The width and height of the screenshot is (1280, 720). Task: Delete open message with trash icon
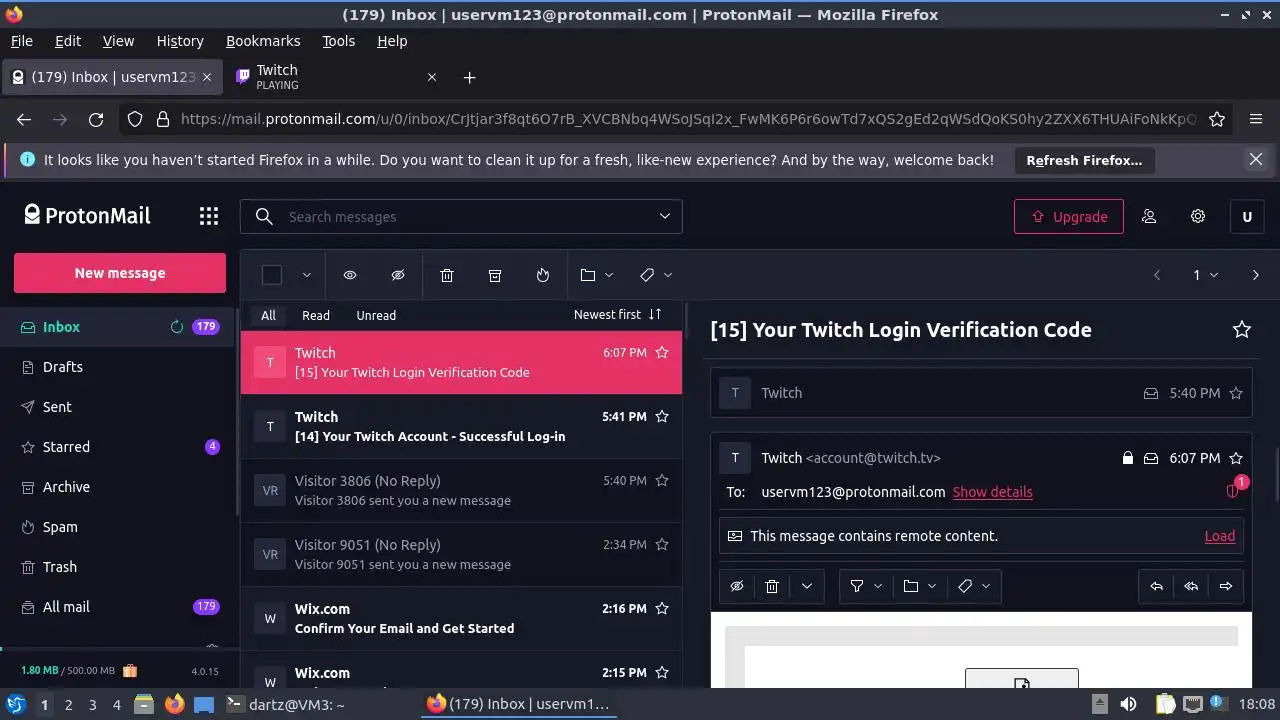click(x=772, y=586)
